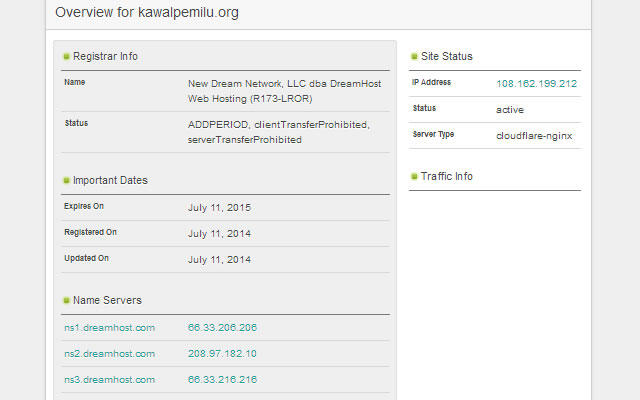Image resolution: width=640 pixels, height=400 pixels.
Task: Click the Status label in Site Status
Action: 424,108
